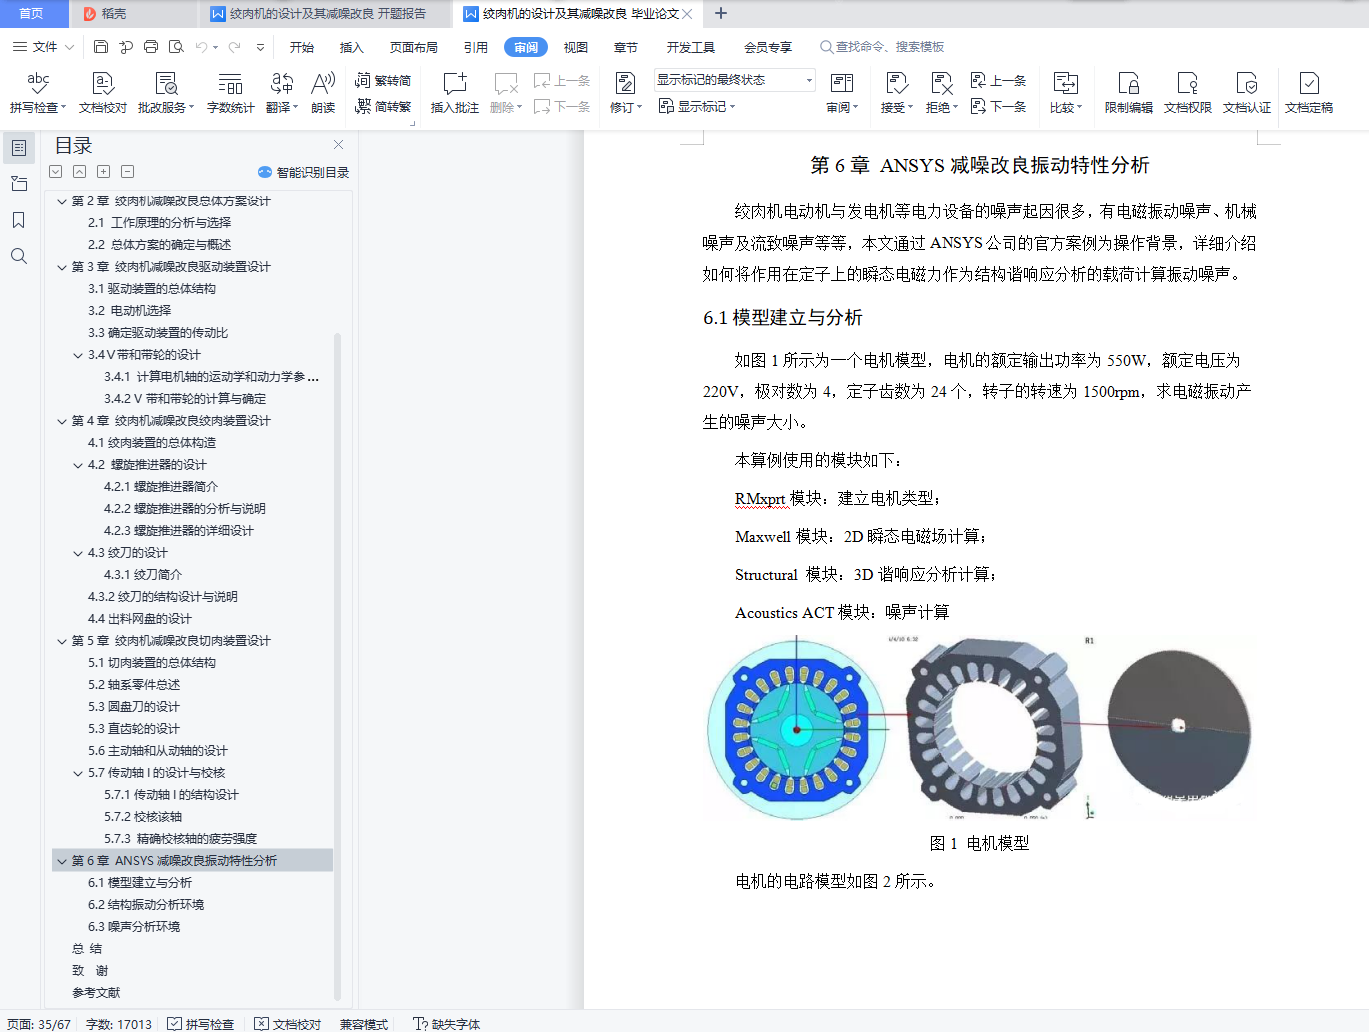
Task: Collapse the 第 4 章 tree node
Action: point(62,421)
